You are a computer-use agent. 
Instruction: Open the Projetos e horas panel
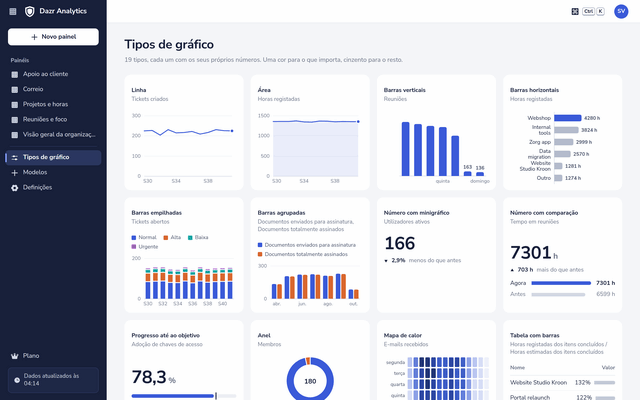point(53,104)
